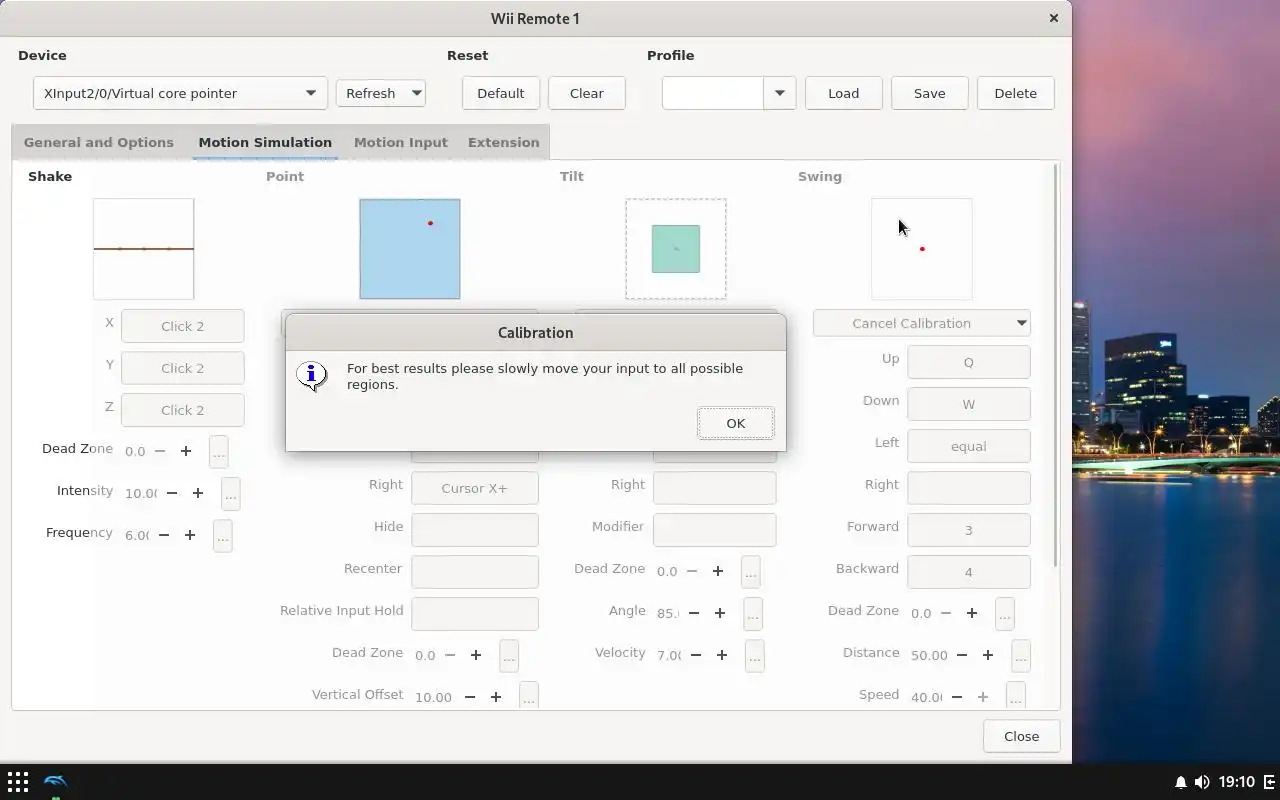Viewport: 1280px width, 800px height.
Task: Click the Shake Y mapping button
Action: [182, 368]
